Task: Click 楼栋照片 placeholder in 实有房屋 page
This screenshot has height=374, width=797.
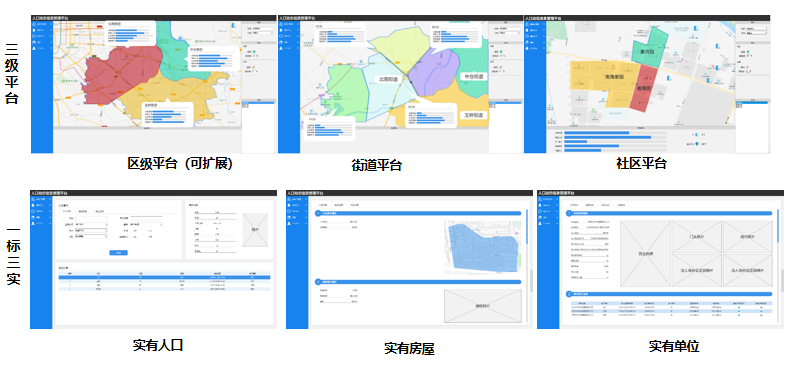Action: coord(483,306)
